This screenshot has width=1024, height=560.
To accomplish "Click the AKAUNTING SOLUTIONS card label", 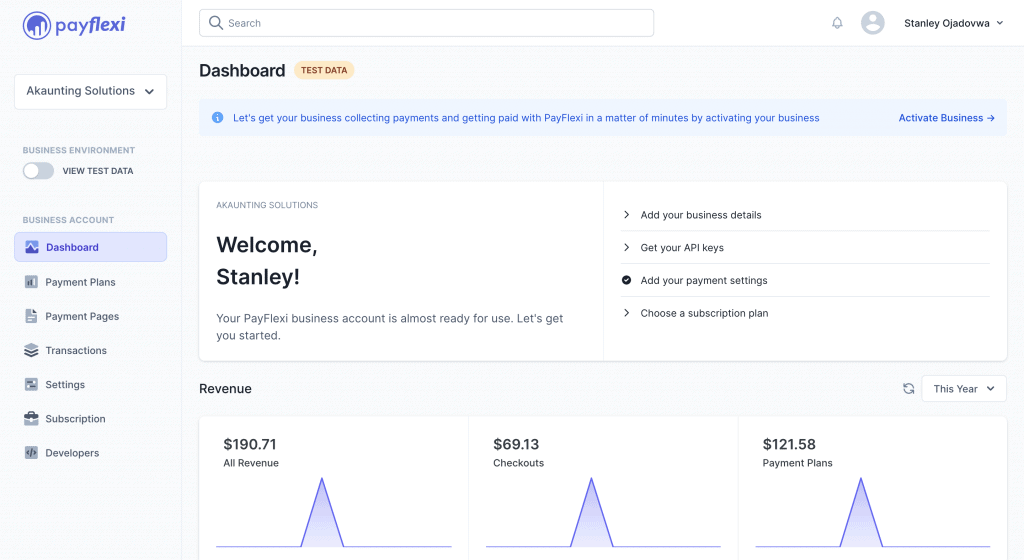I will click(x=267, y=205).
